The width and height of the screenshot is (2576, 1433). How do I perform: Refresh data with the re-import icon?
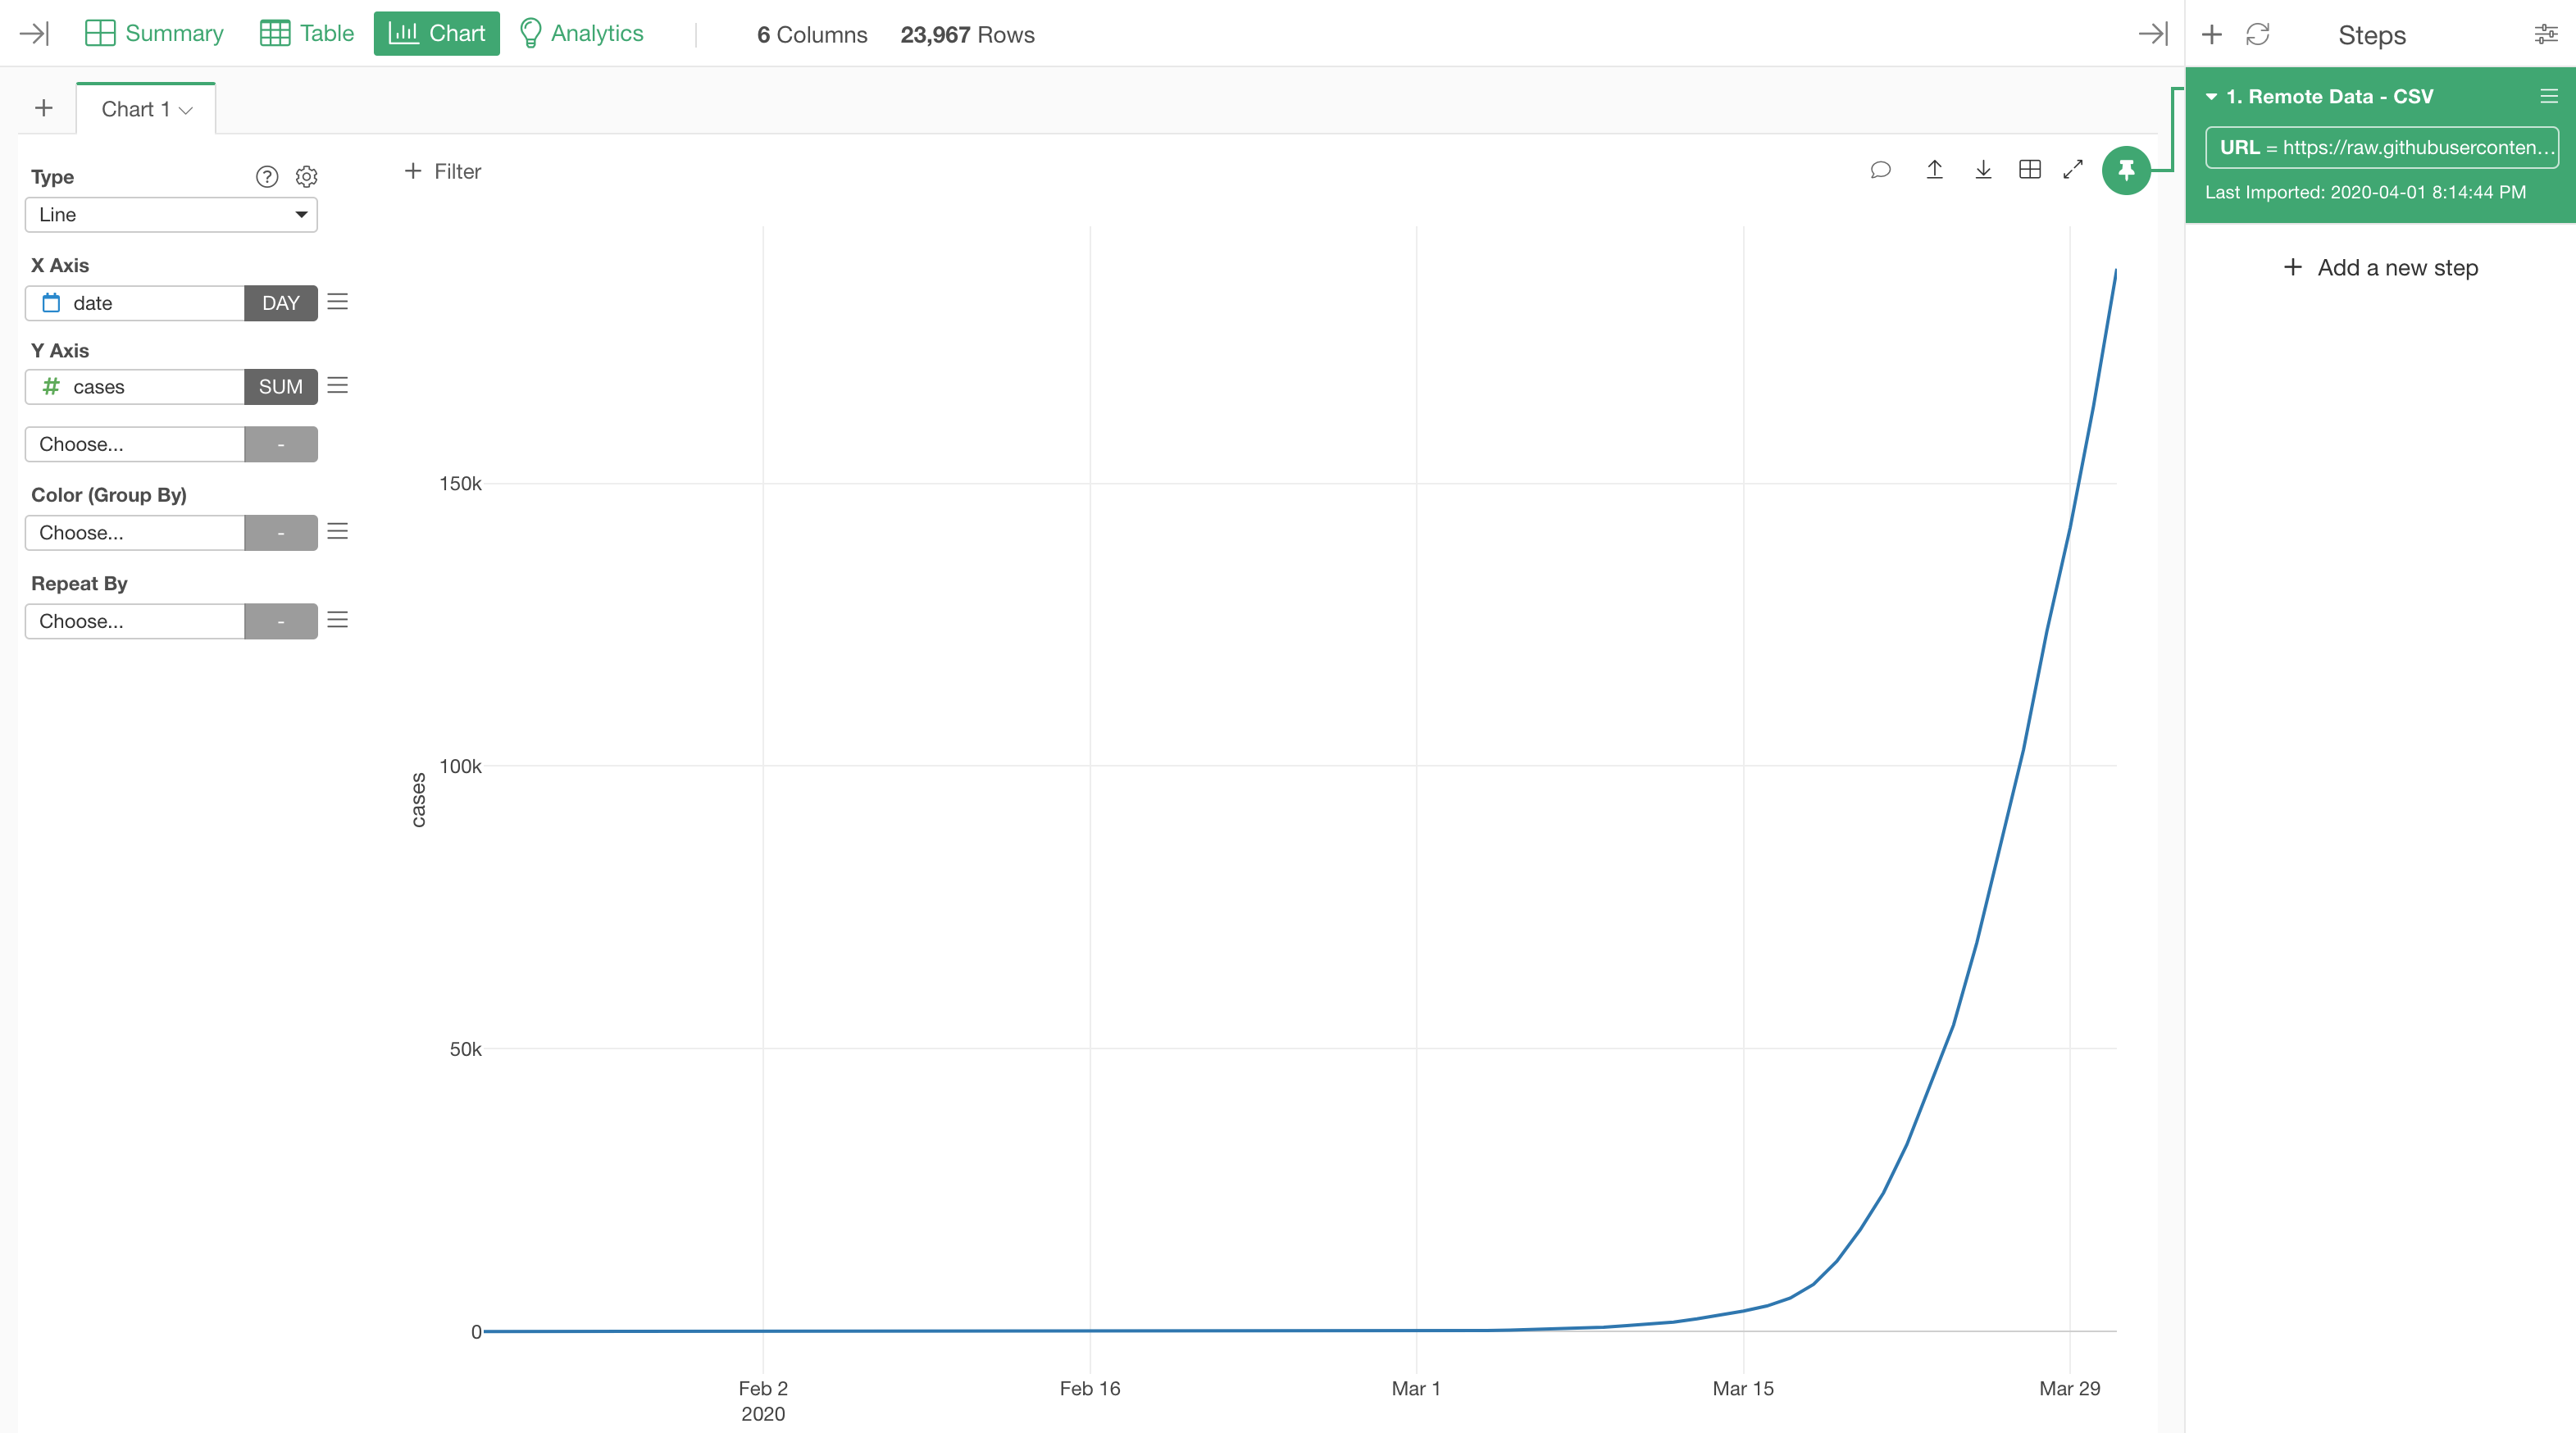coord(2257,35)
